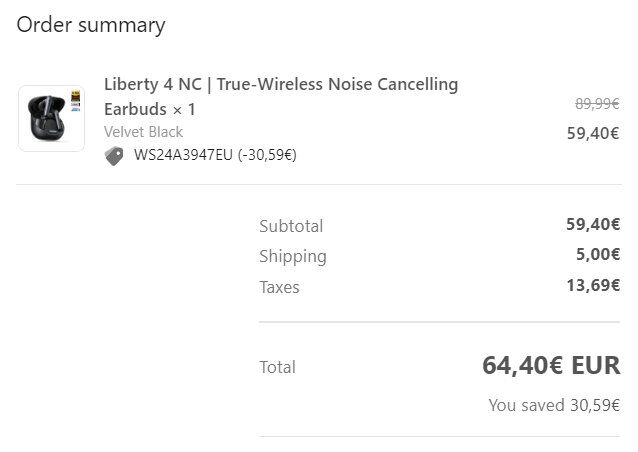The height and width of the screenshot is (452, 638).
Task: Click the Earbuds word in product name
Action: pos(135,109)
